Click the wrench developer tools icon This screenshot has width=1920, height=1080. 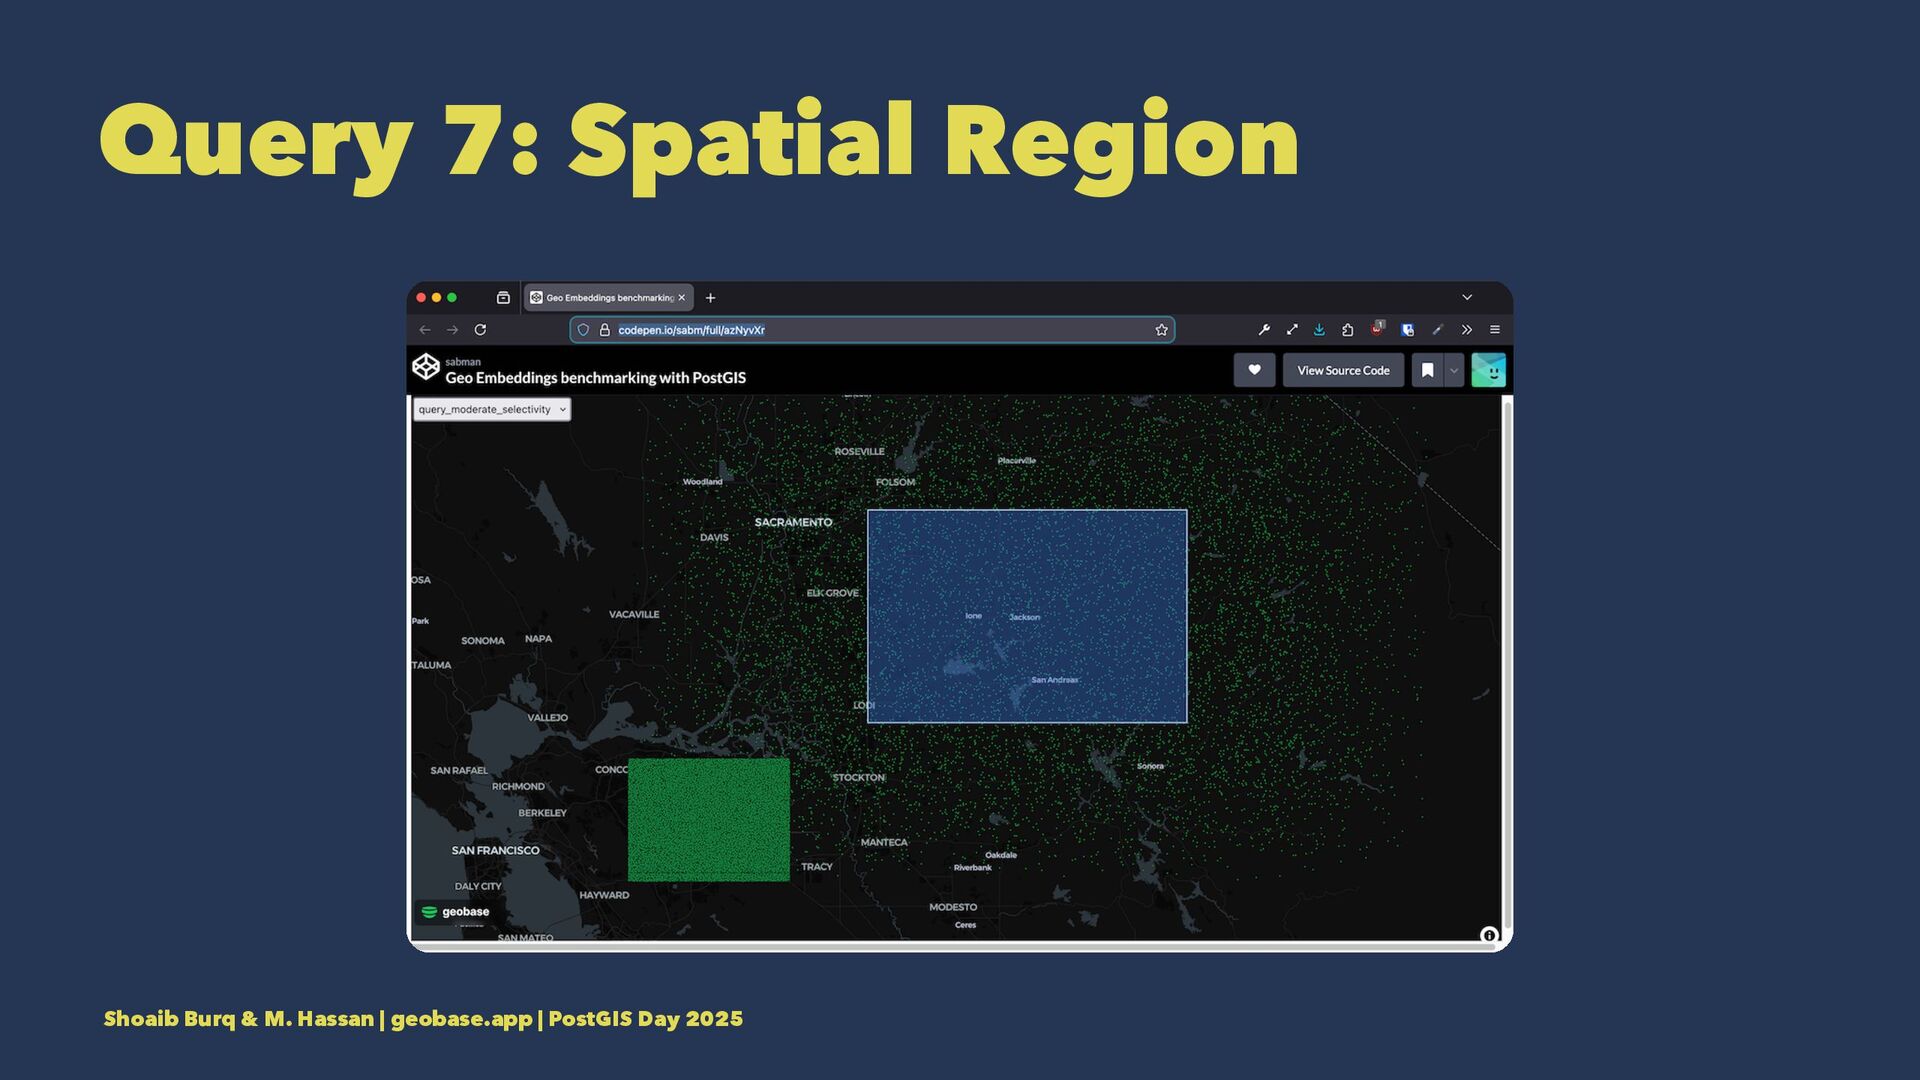[x=1264, y=330]
